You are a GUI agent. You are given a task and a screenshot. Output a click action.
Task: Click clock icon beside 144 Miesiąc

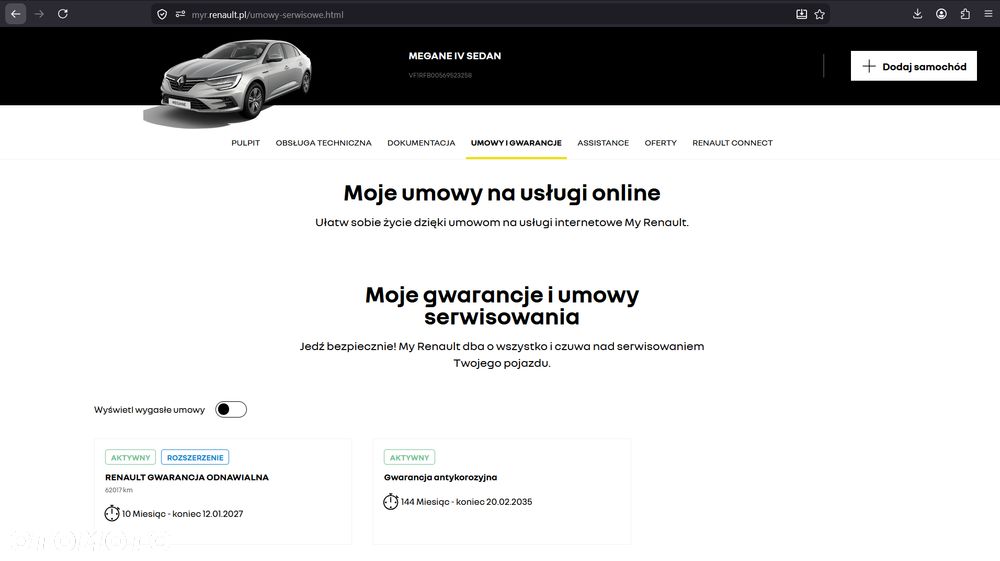pyautogui.click(x=390, y=502)
